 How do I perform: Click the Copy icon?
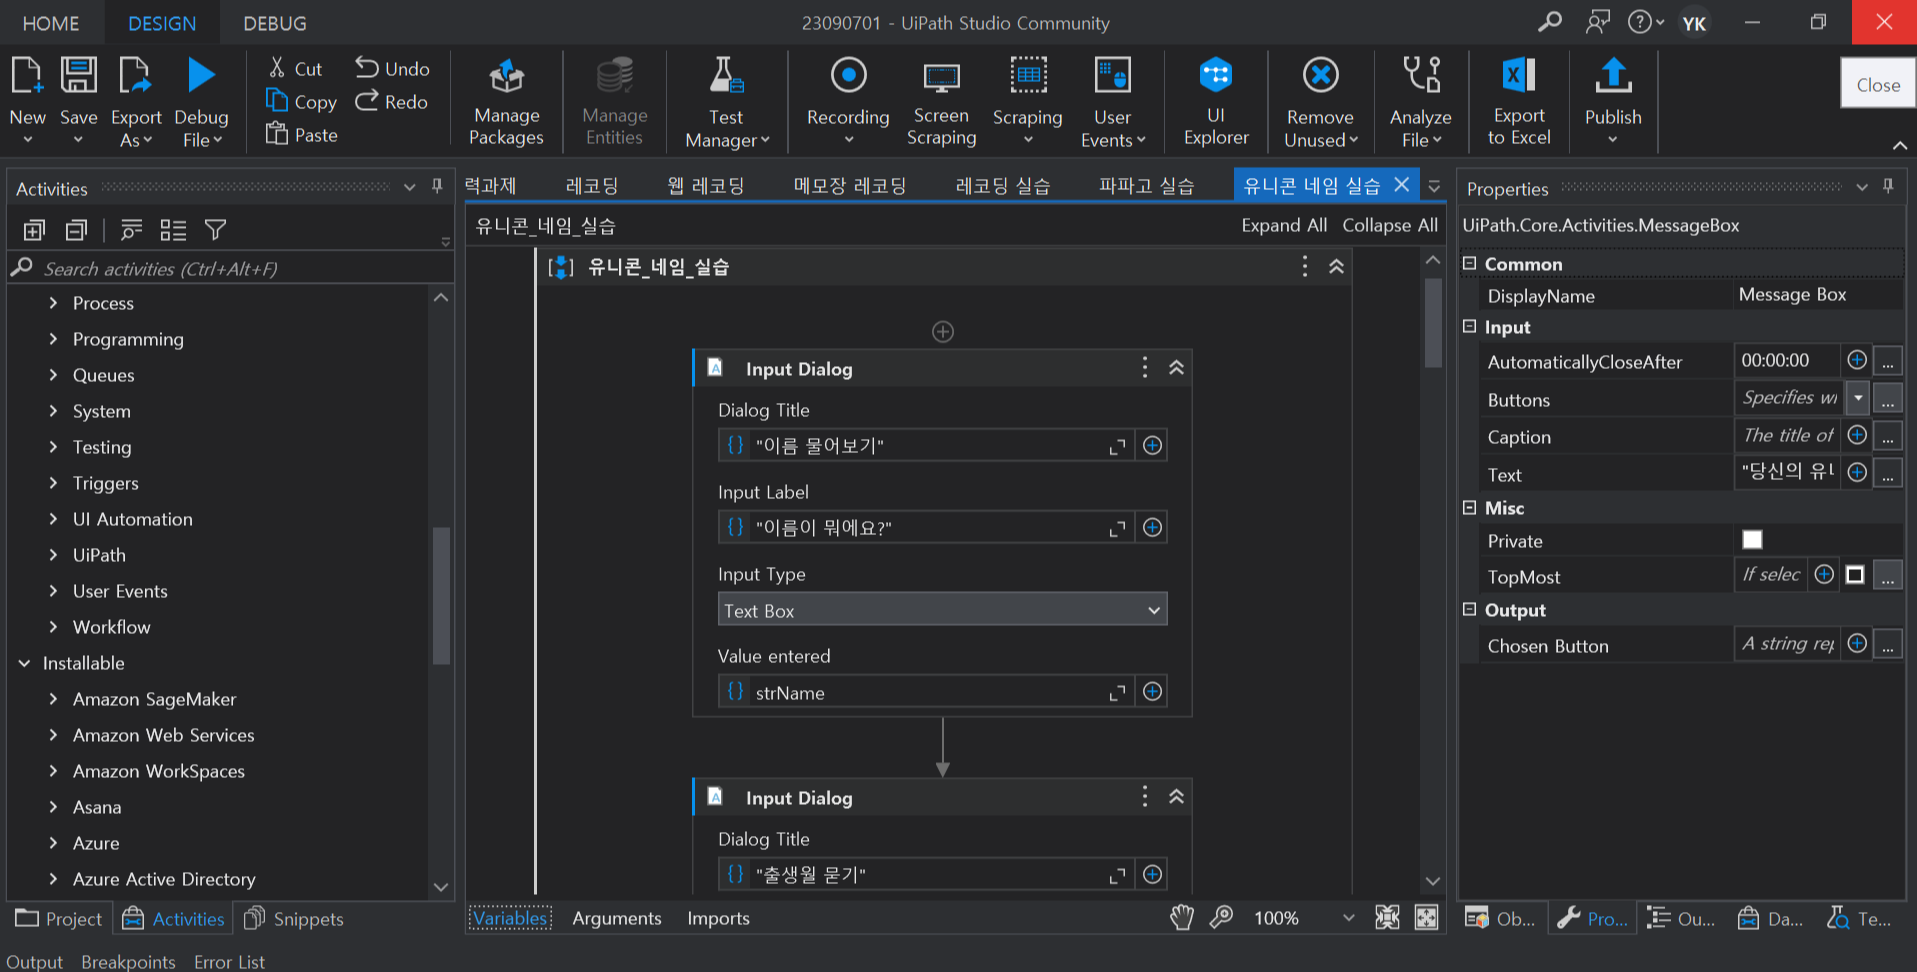coord(277,101)
